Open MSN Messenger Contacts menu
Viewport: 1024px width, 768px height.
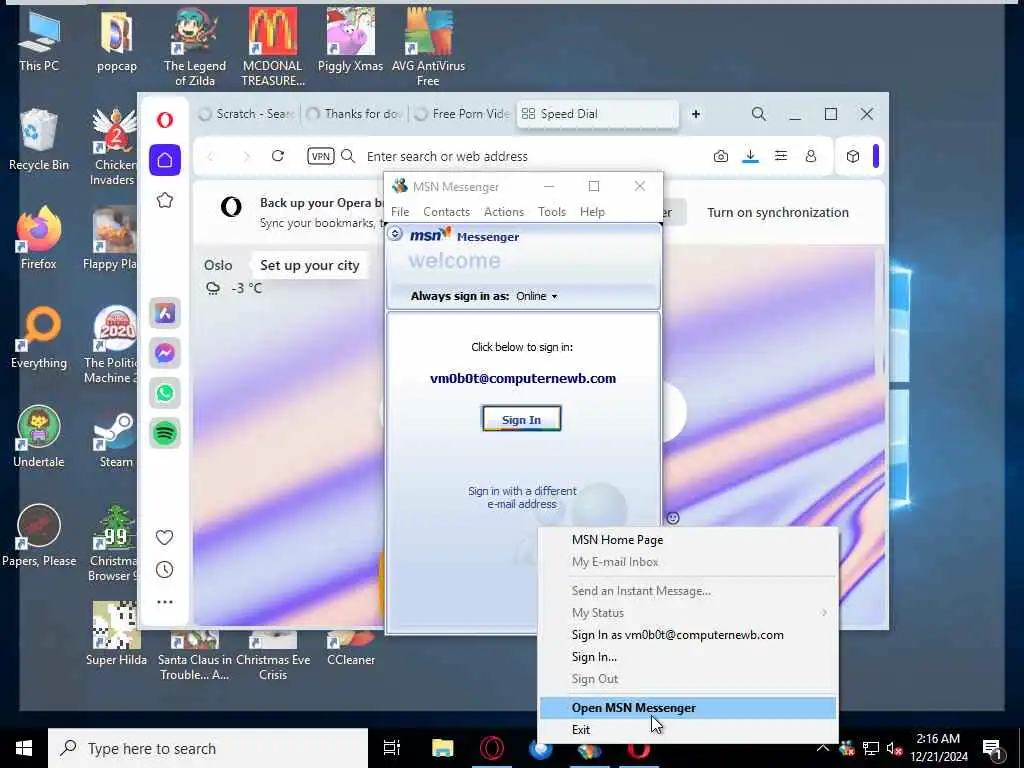pyautogui.click(x=446, y=212)
